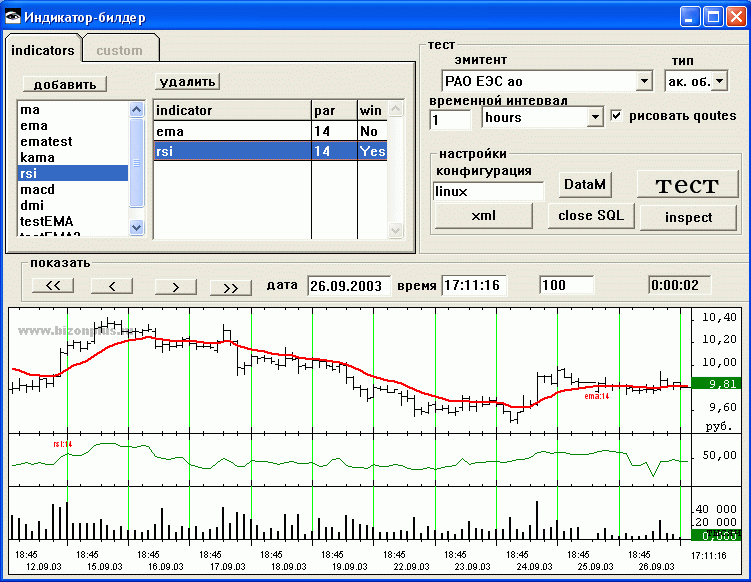Viewport: 751px width, 582px height.
Task: Click the eye icon in title bar
Action: (x=13, y=17)
